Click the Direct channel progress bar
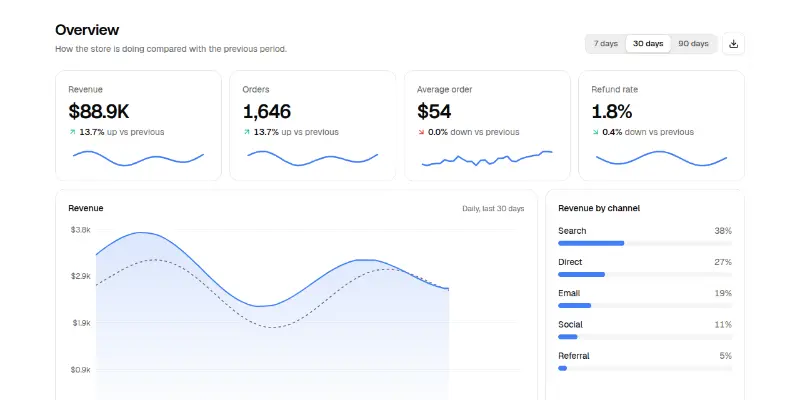 645,274
